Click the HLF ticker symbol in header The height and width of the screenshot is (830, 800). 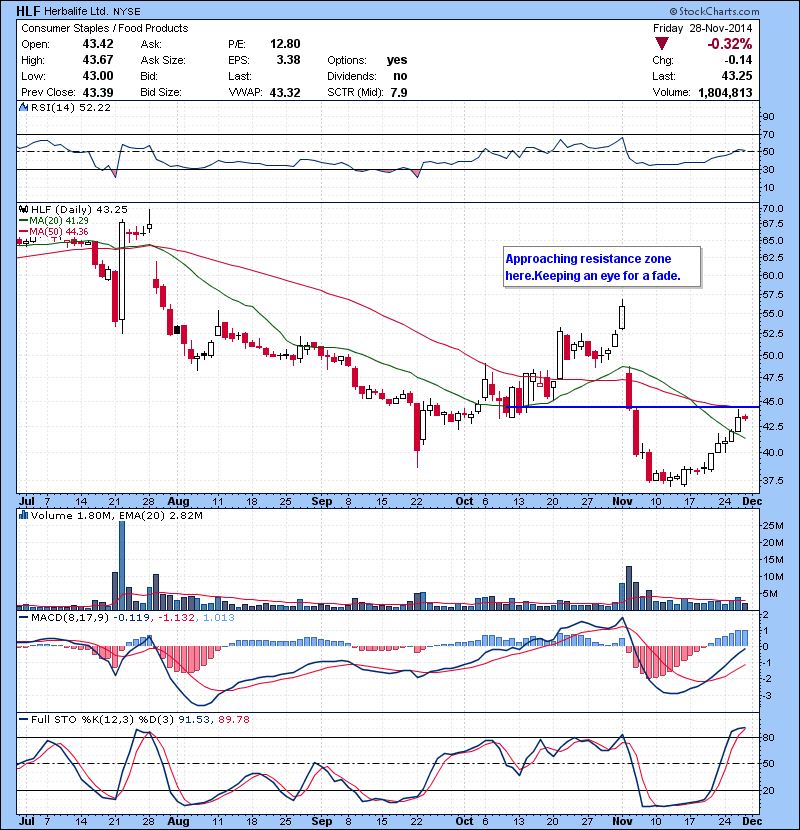tap(28, 11)
